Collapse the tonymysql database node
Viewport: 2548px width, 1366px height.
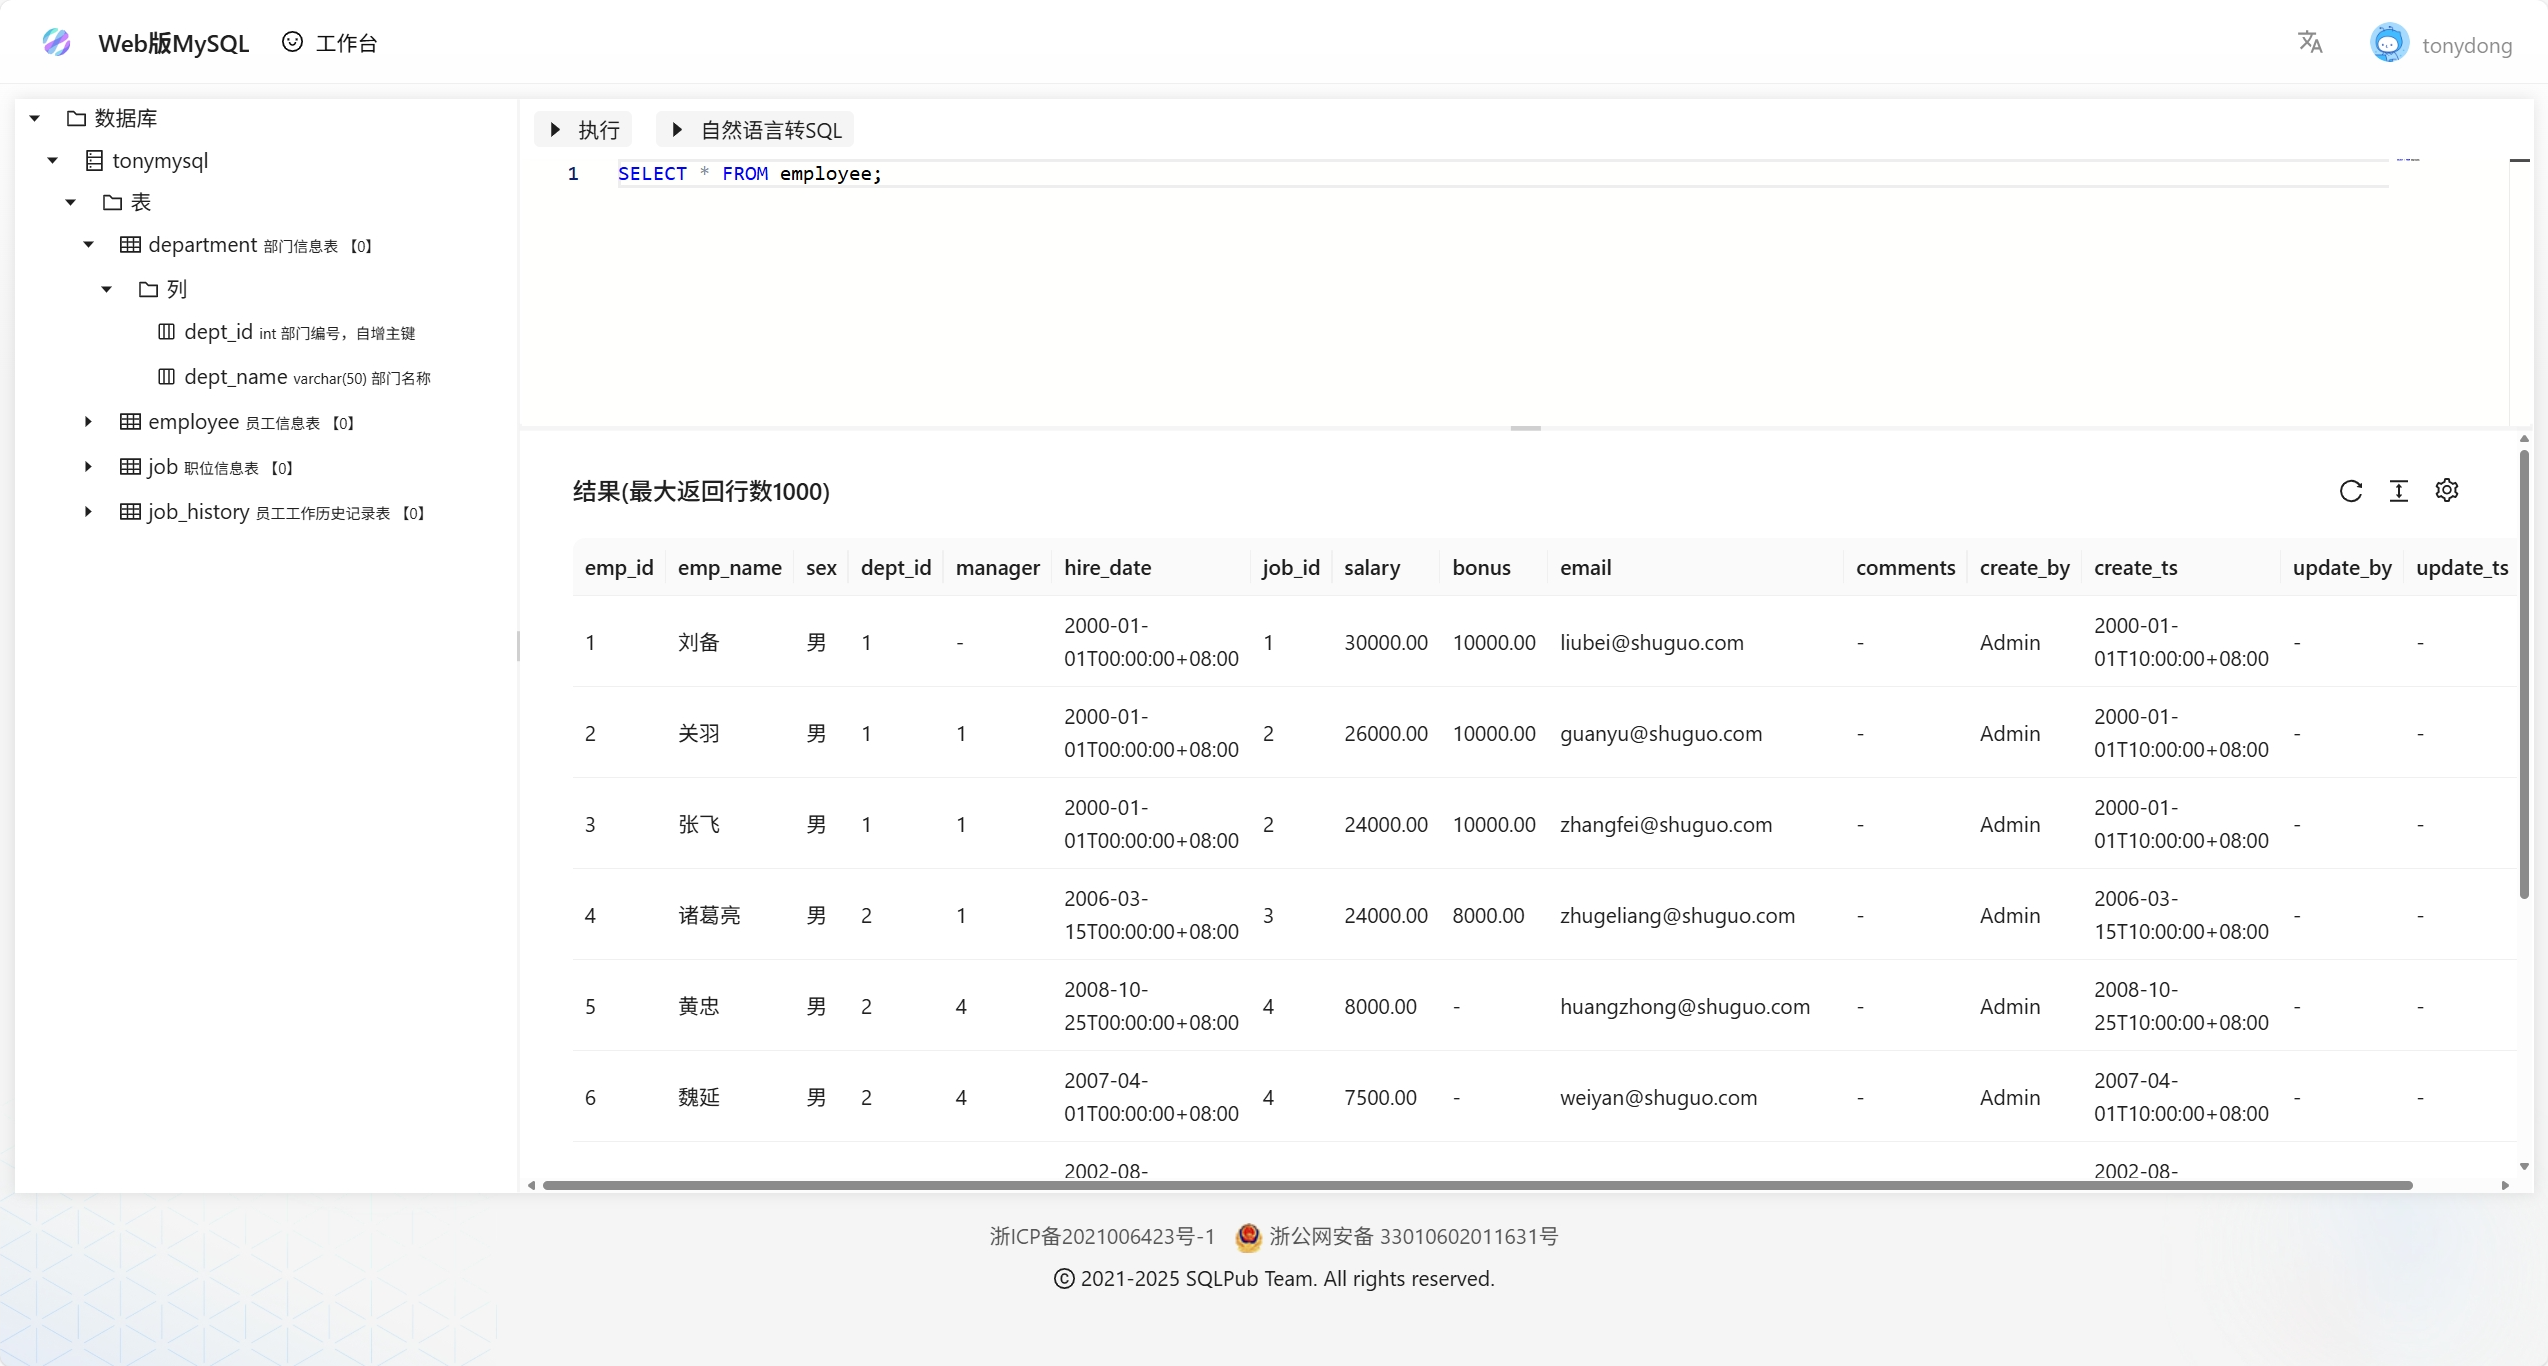click(x=52, y=160)
